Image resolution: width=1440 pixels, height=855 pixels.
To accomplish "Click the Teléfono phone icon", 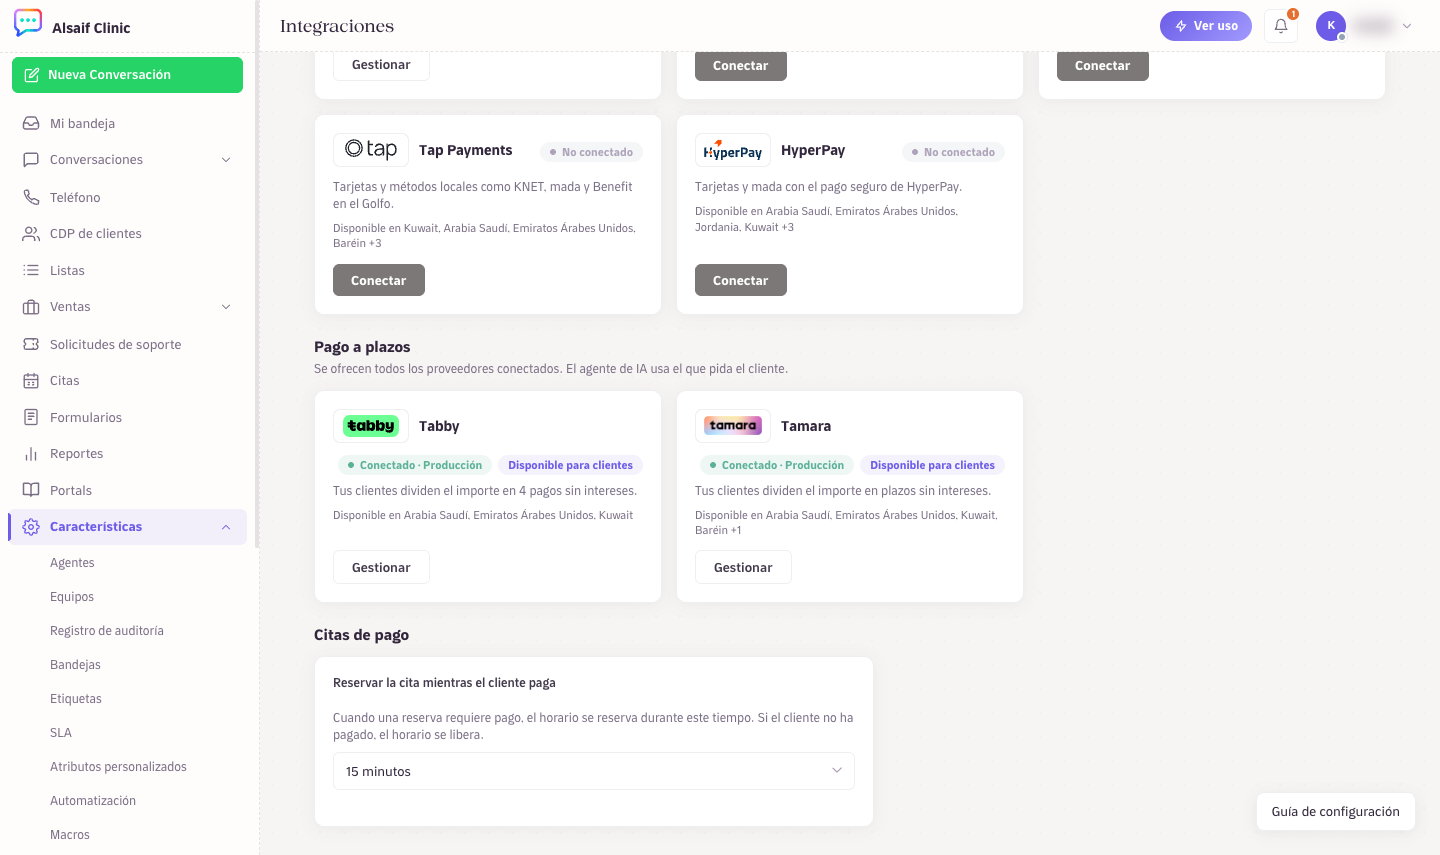I will 31,197.
